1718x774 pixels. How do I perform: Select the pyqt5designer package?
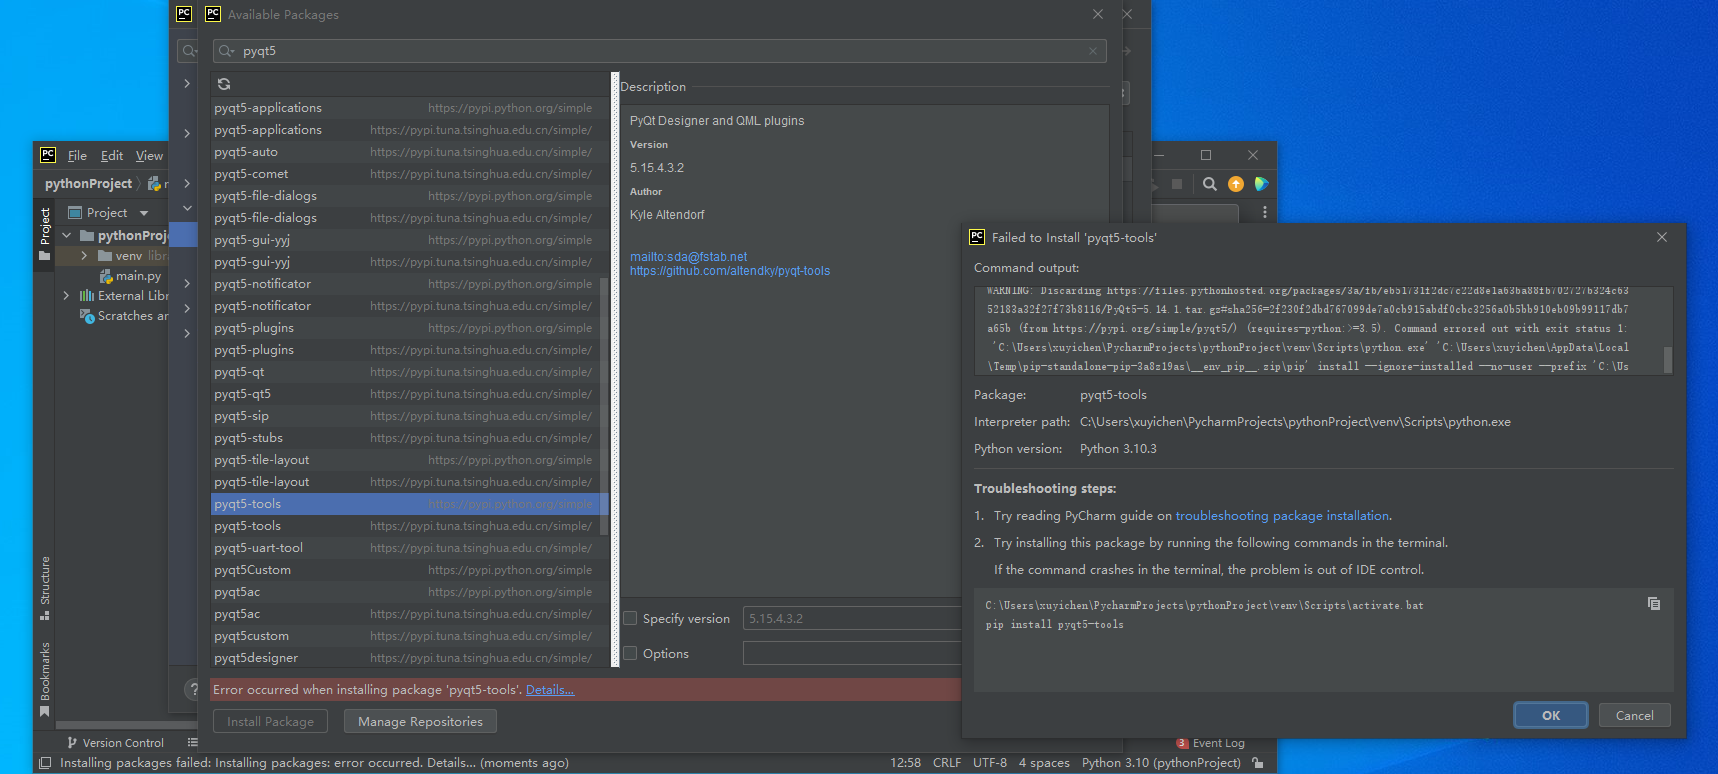tap(405, 658)
